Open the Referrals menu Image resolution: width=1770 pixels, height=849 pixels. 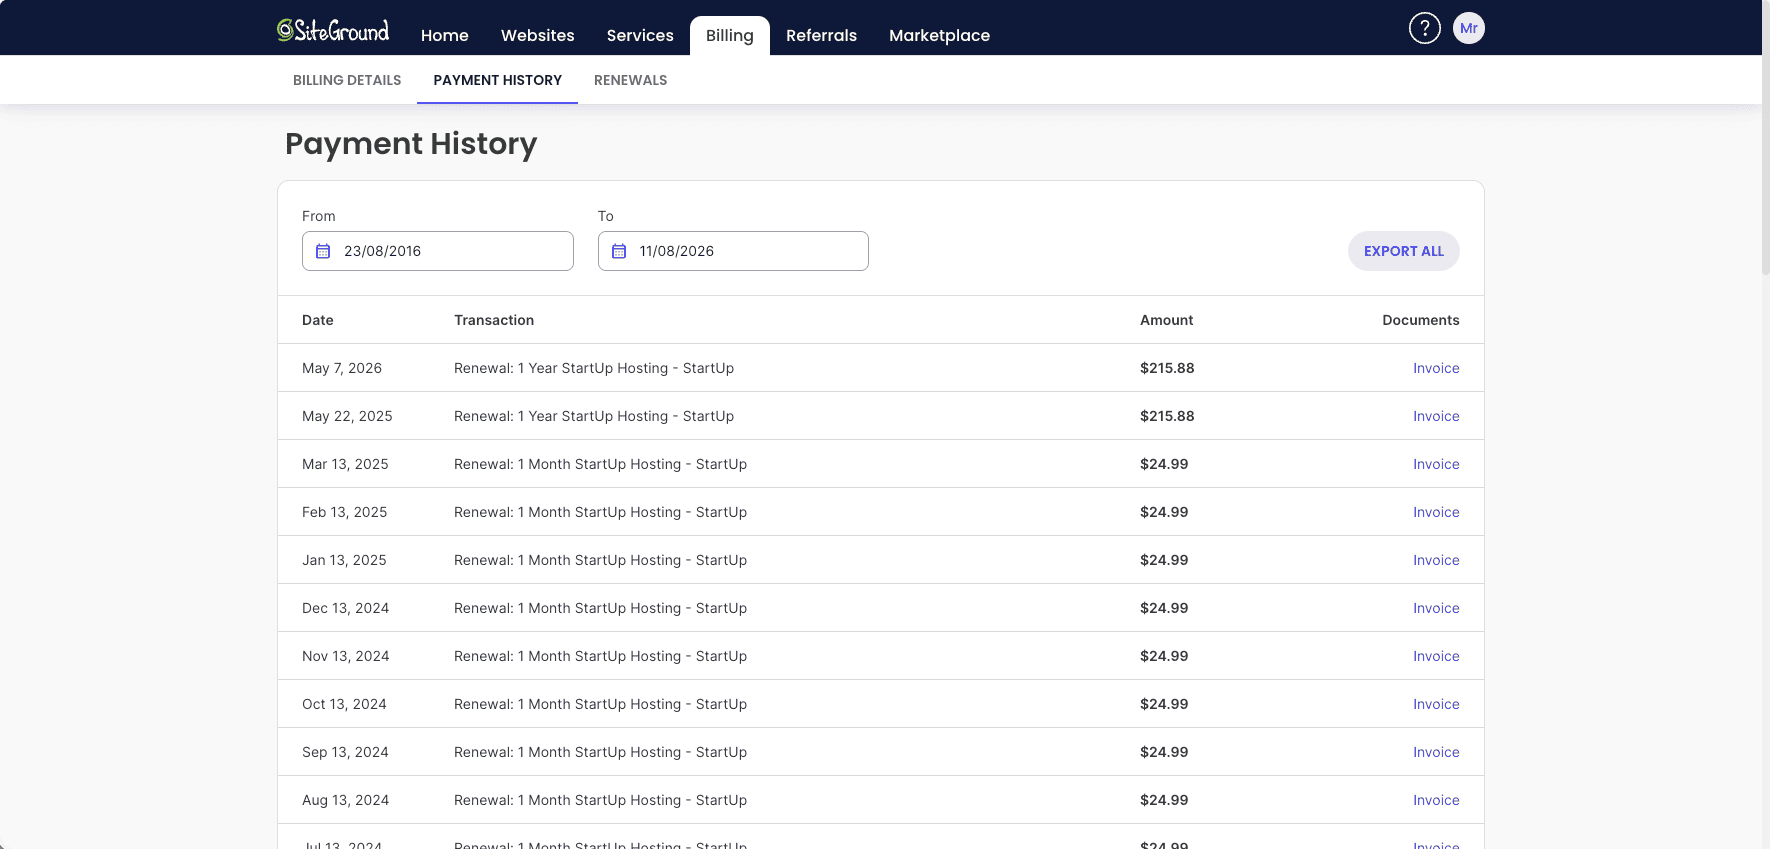tap(821, 35)
